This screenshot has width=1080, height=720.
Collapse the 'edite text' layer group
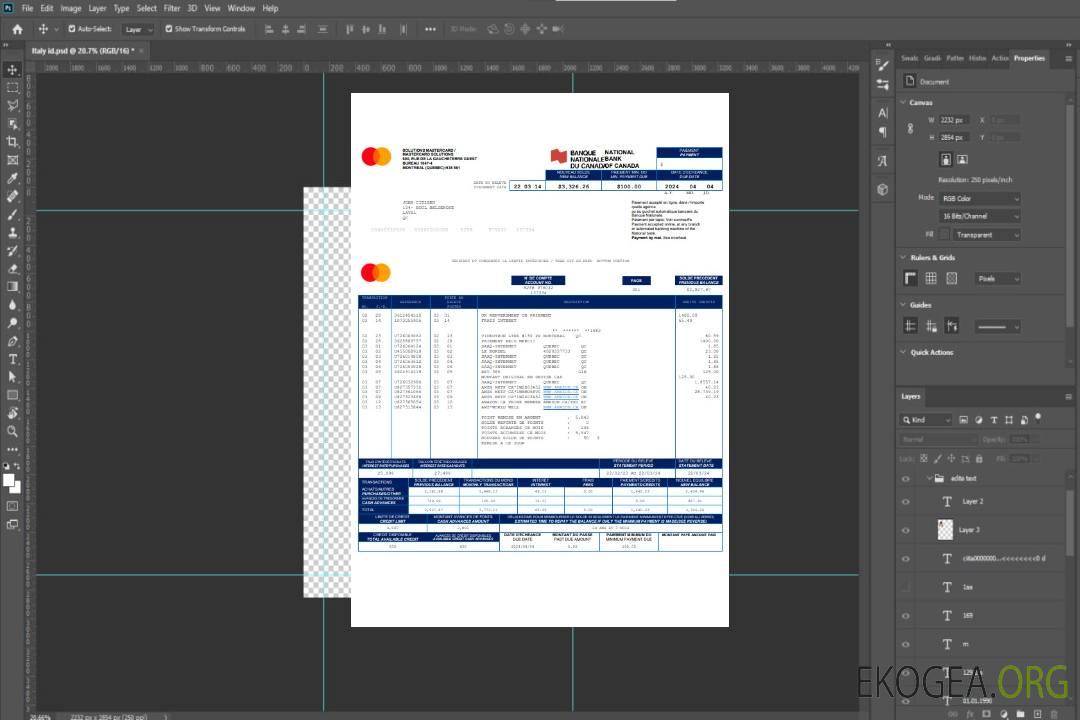929,478
